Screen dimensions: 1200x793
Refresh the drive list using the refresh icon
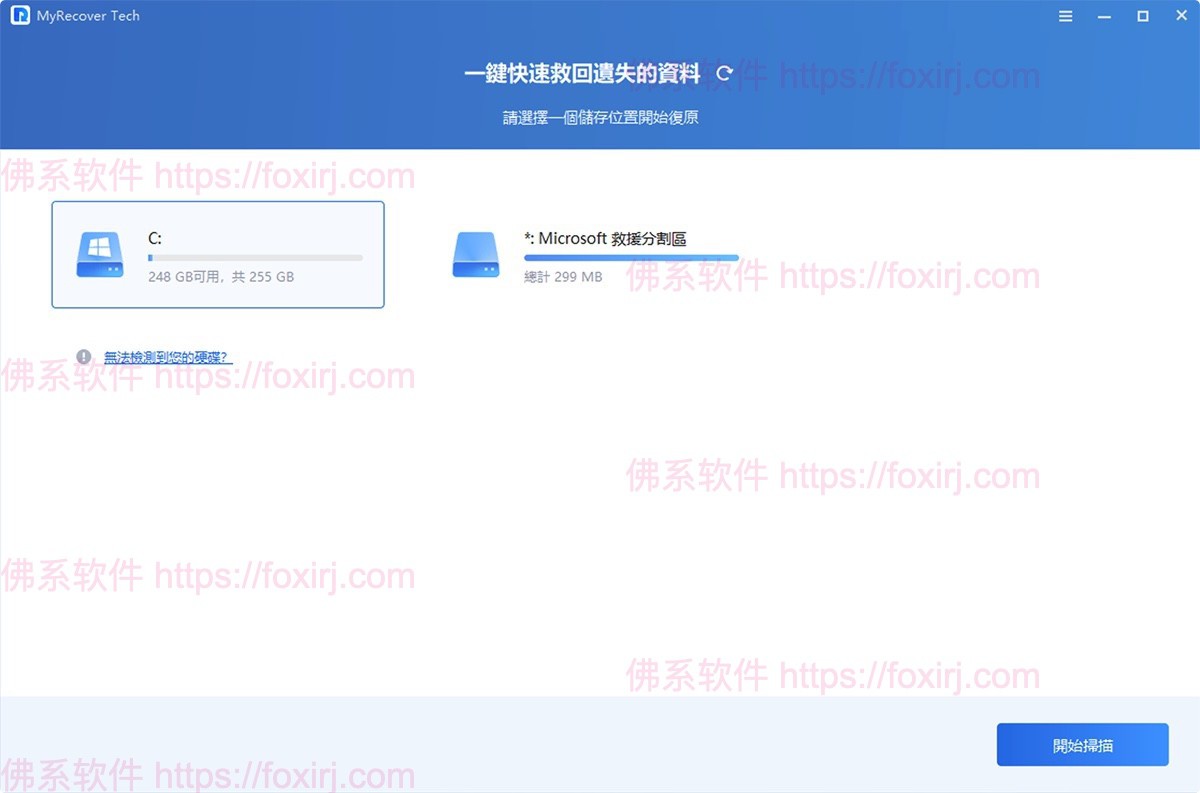click(724, 73)
